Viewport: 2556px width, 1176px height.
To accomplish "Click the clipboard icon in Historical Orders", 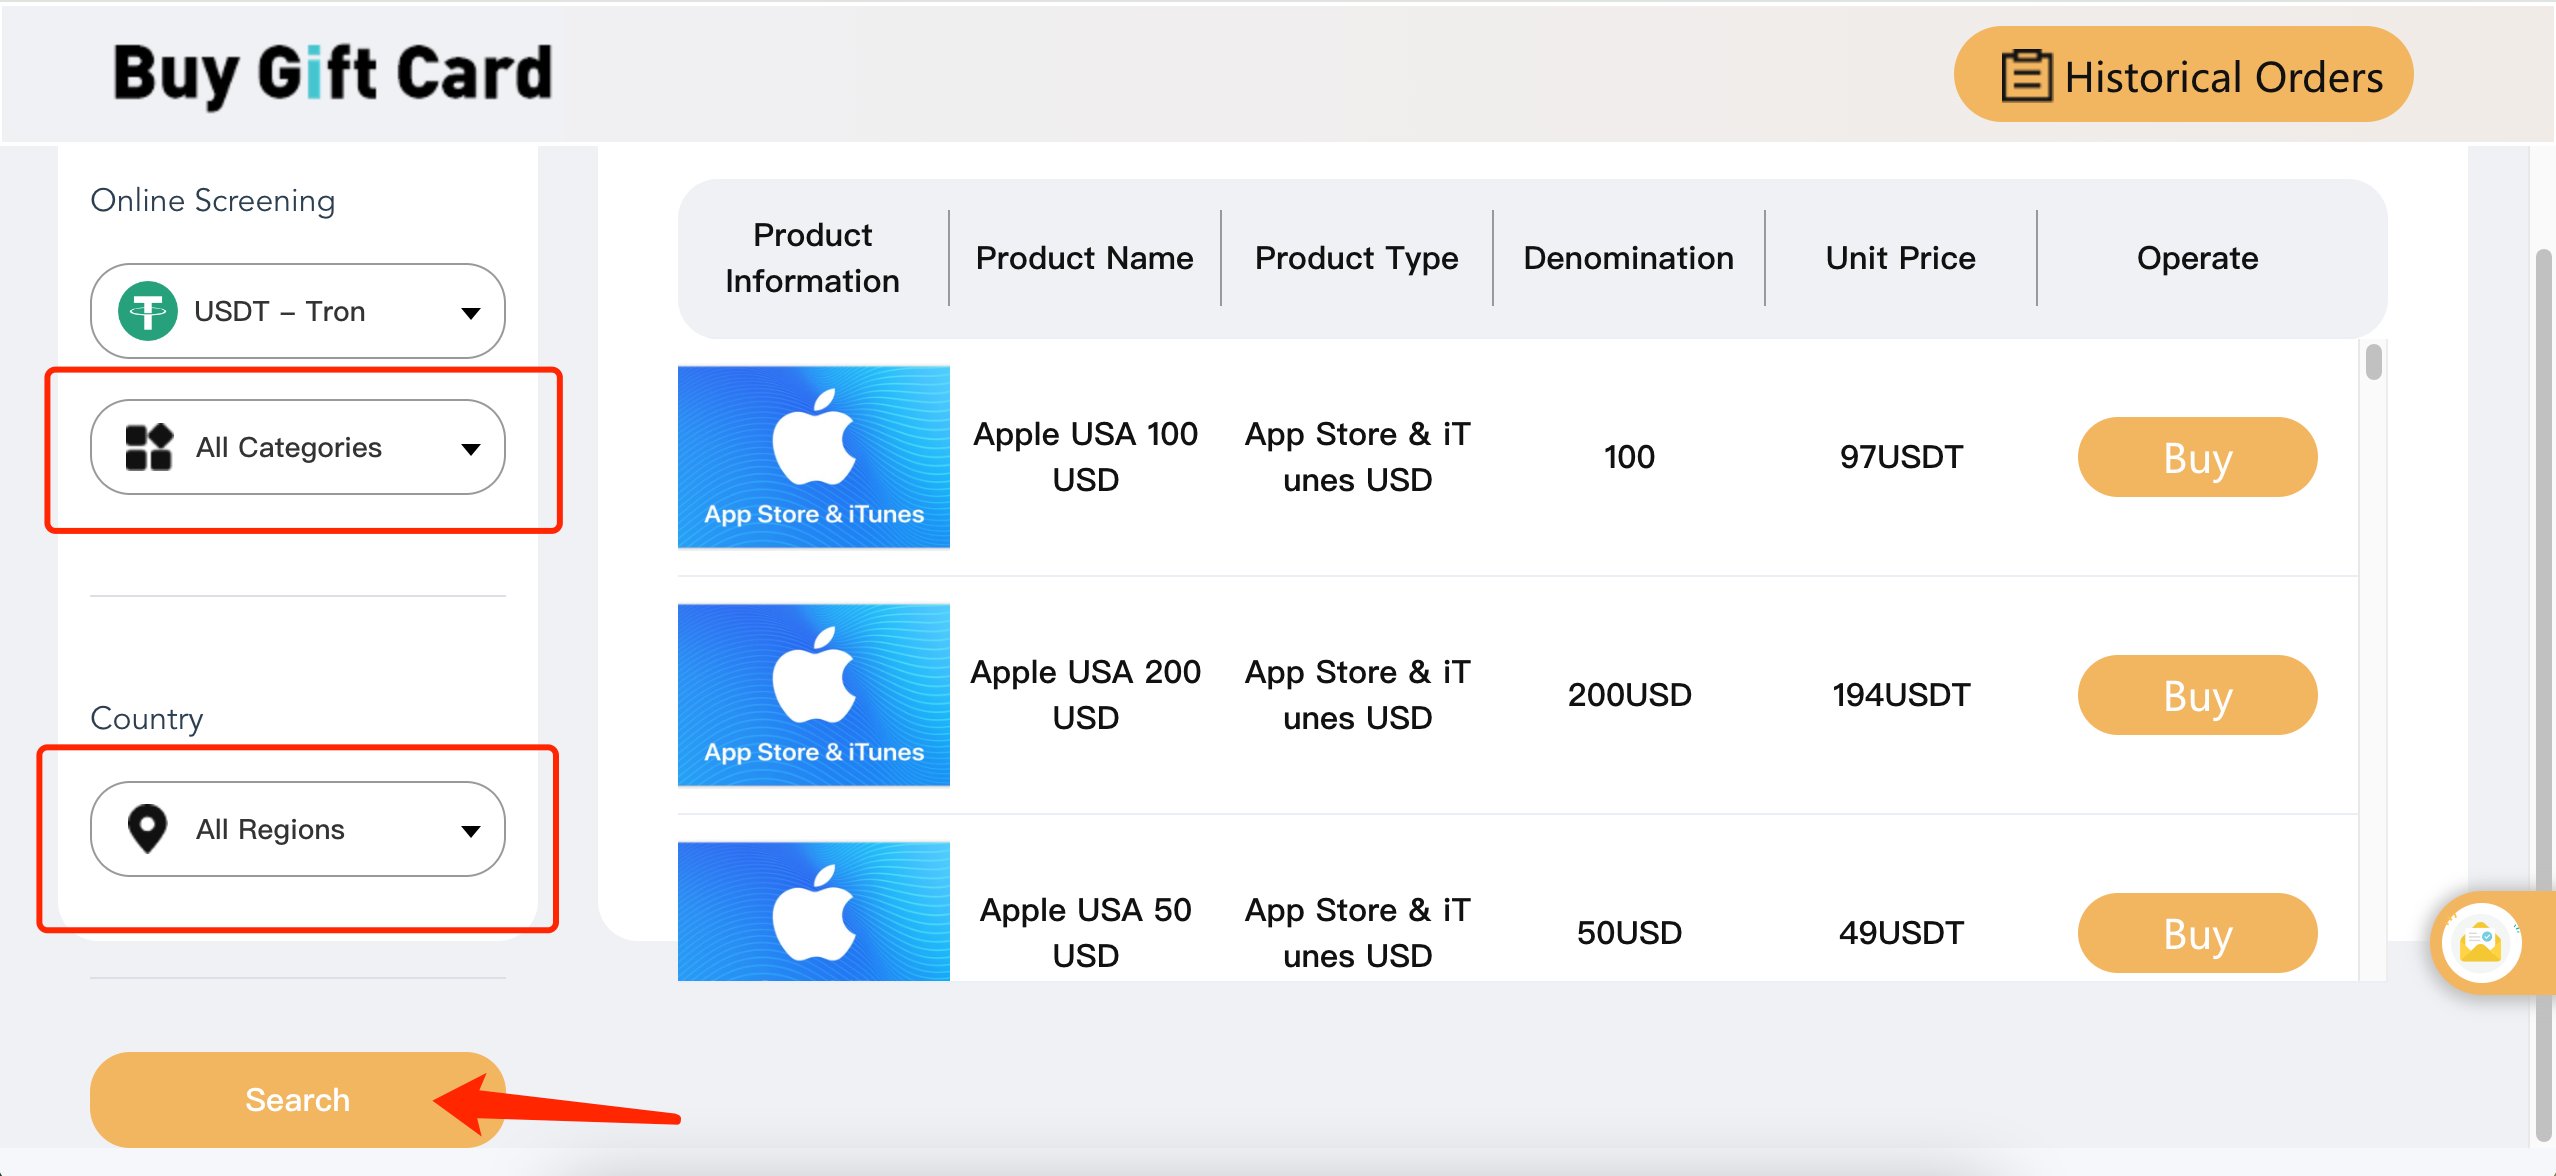I will pyautogui.click(x=2025, y=76).
